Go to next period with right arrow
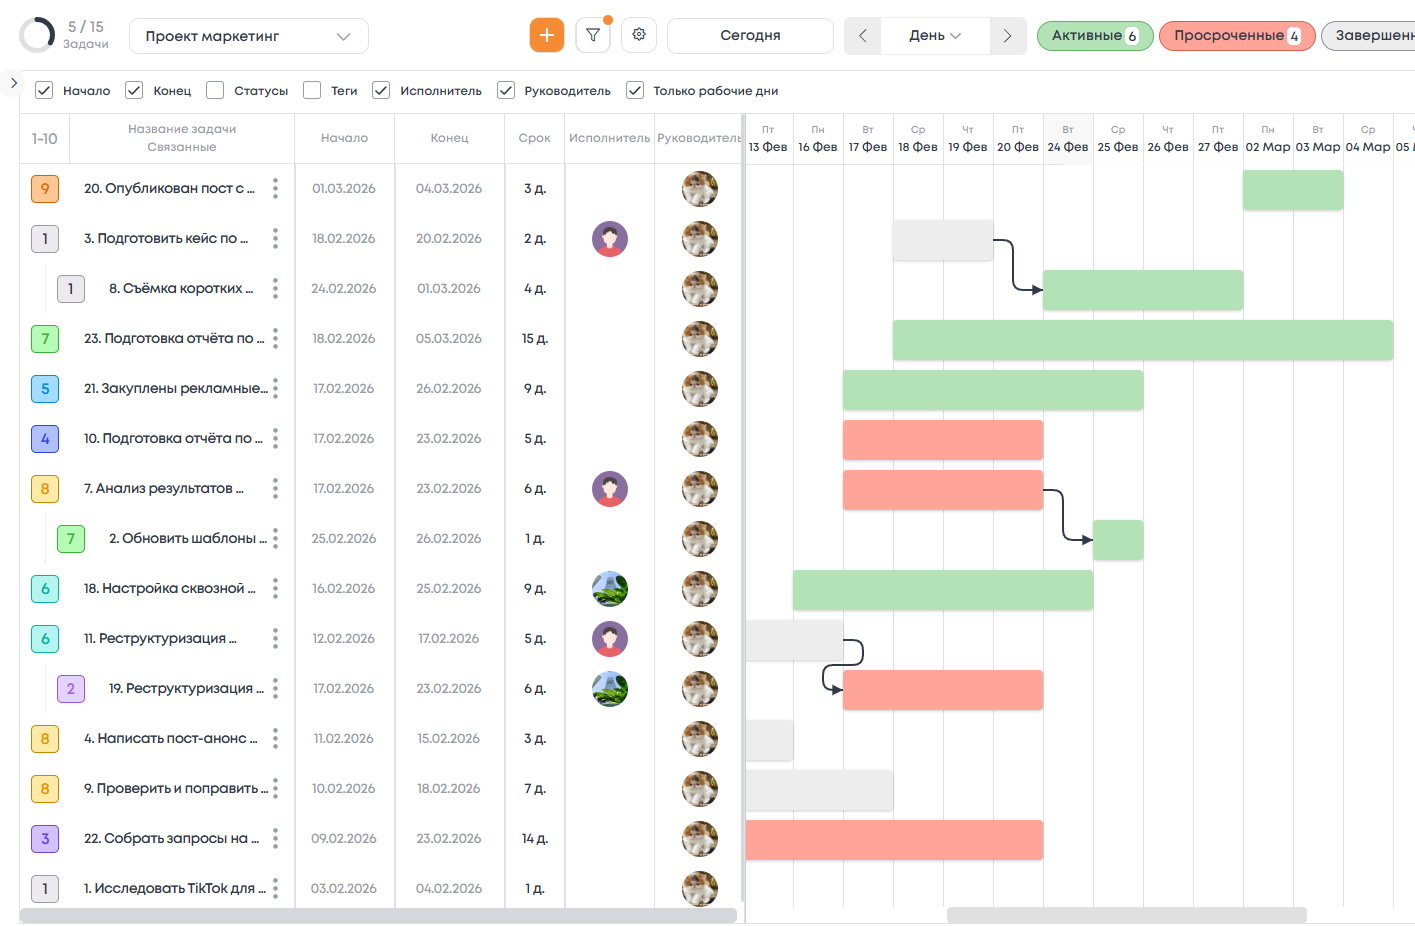Image resolution: width=1415 pixels, height=926 pixels. (1007, 36)
